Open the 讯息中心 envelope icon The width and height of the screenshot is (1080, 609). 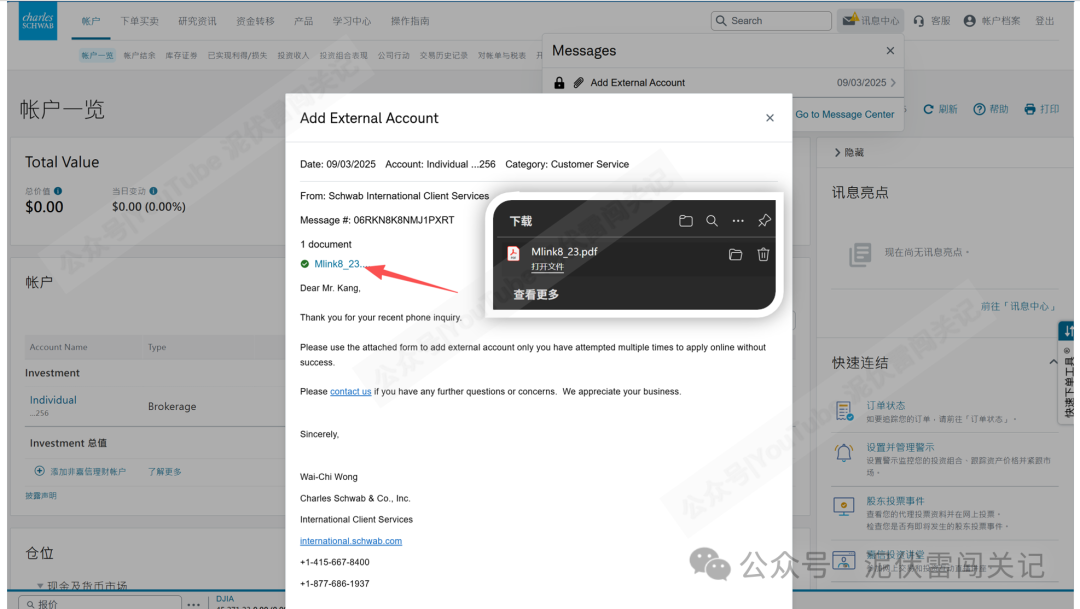tap(851, 20)
